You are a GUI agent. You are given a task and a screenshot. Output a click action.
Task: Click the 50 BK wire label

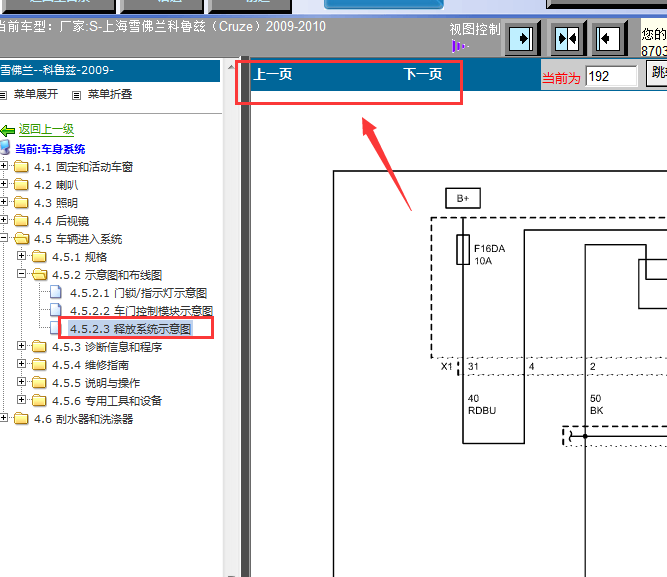[596, 404]
